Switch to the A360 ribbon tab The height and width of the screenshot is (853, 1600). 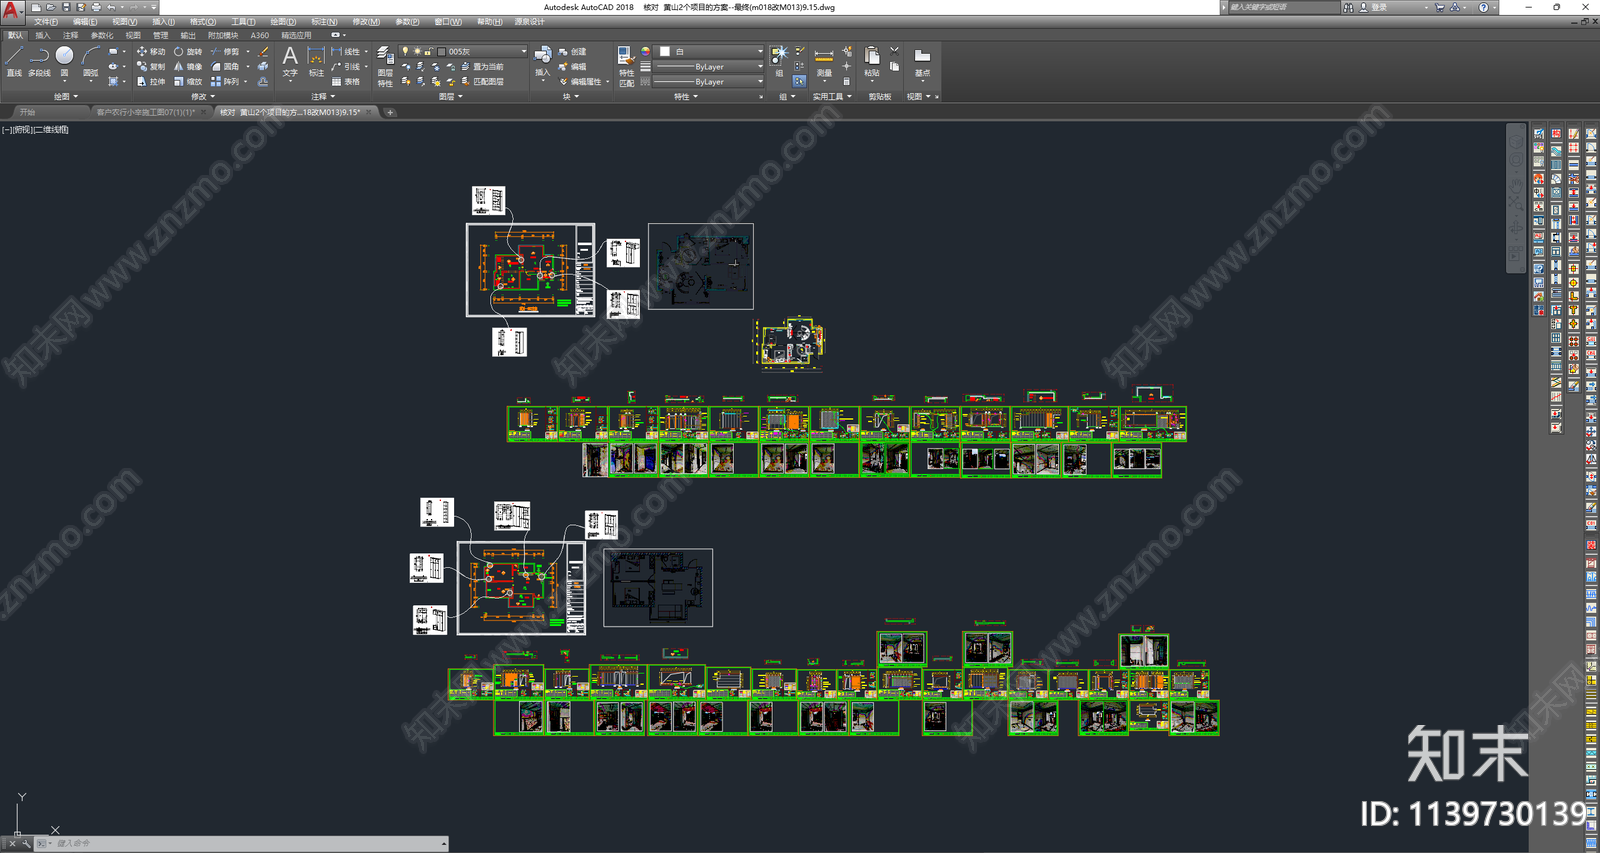(x=259, y=35)
